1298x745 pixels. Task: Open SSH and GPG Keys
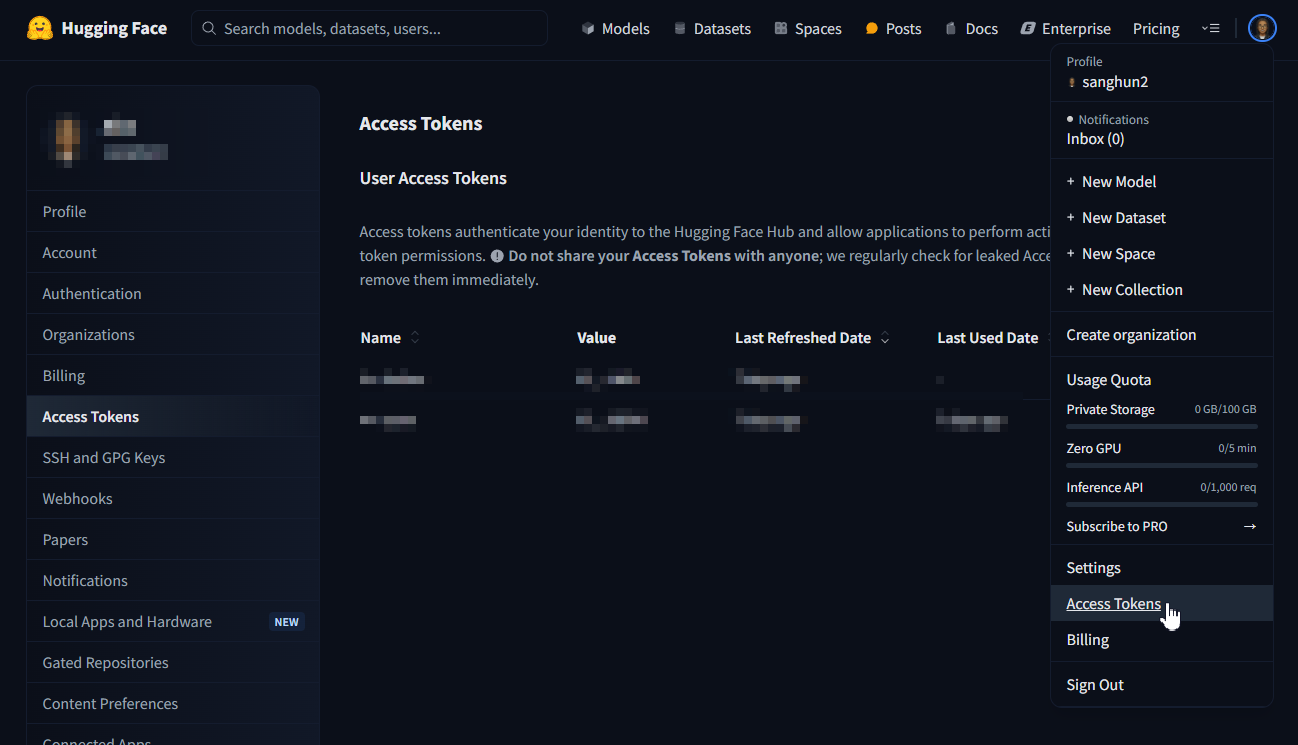(173, 457)
